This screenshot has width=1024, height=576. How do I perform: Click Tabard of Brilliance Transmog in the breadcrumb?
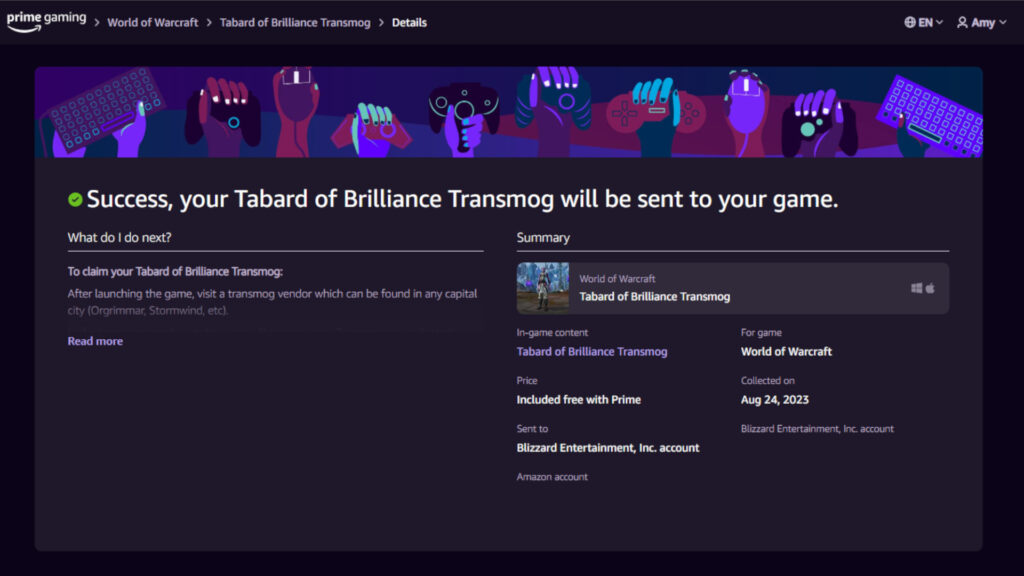[295, 21]
